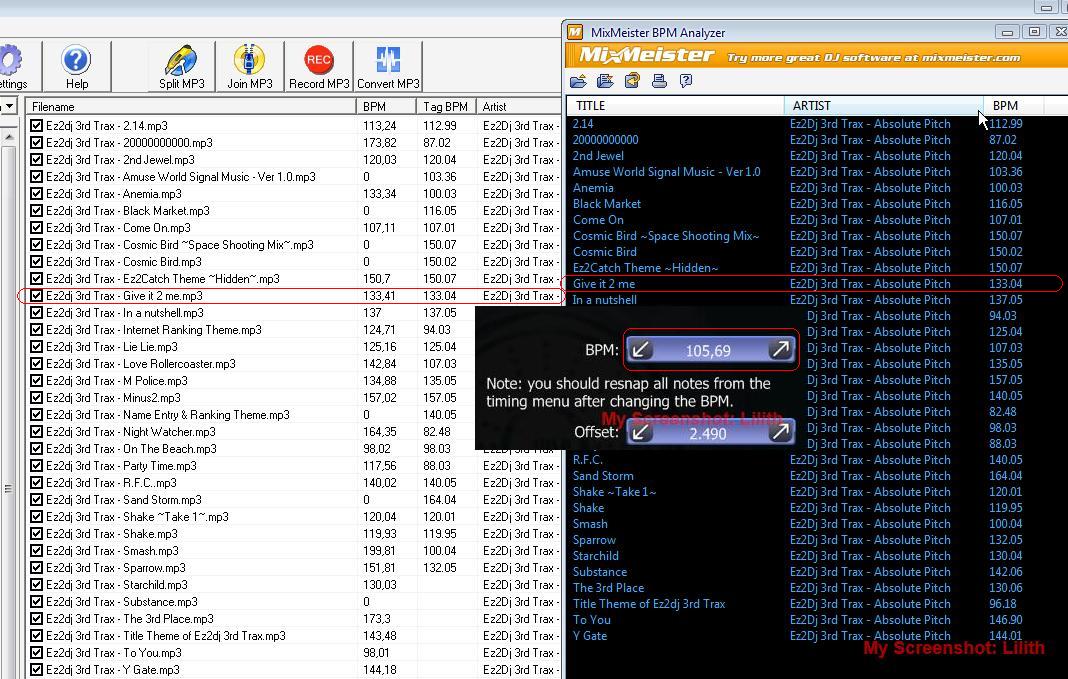Select file row 'Ez2dj 3rd Trax - Substance.mp3'

click(122, 602)
